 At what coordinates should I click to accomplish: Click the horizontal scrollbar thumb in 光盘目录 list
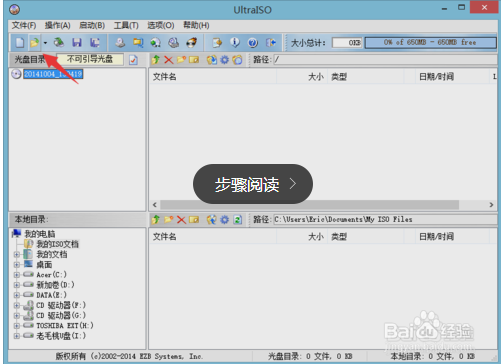310,205
